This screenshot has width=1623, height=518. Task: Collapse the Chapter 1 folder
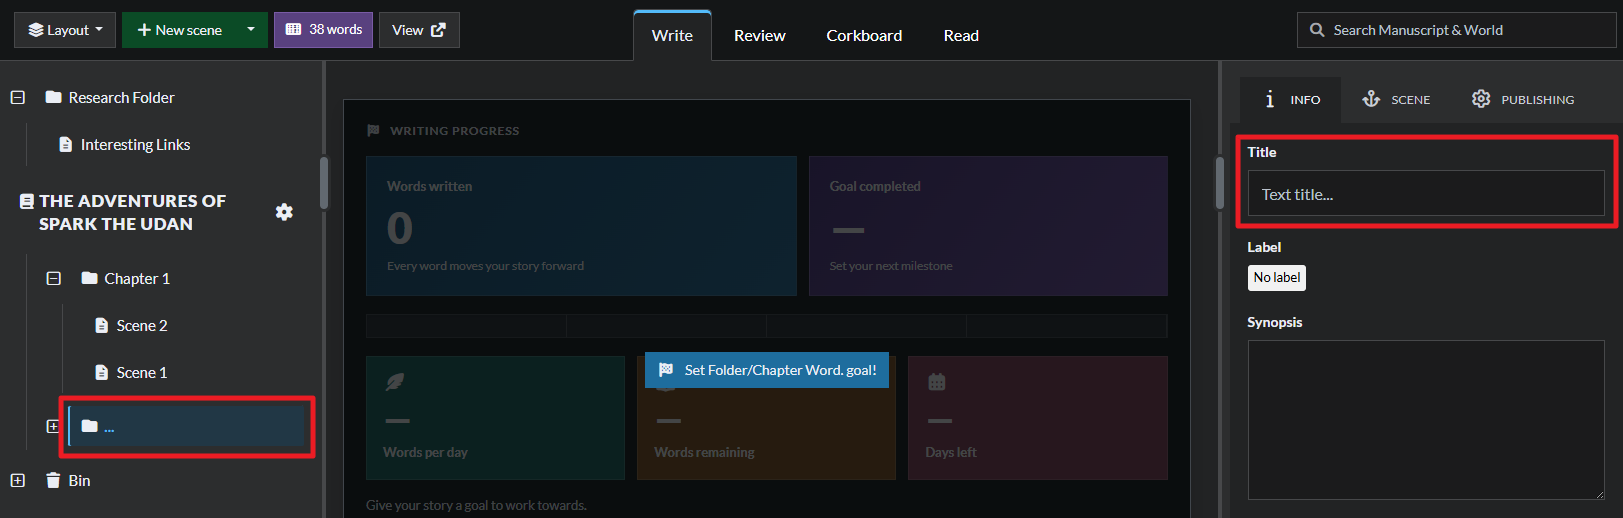54,278
